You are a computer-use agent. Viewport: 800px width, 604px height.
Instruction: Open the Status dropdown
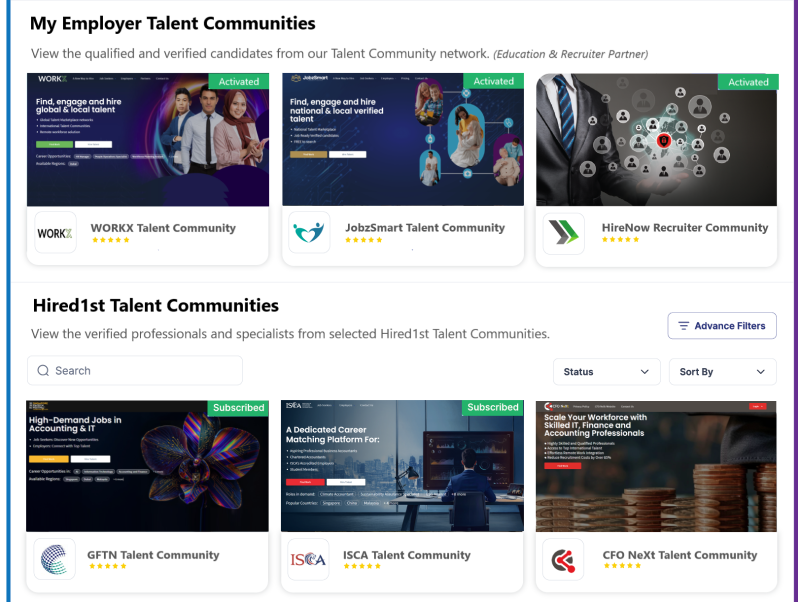pos(606,372)
